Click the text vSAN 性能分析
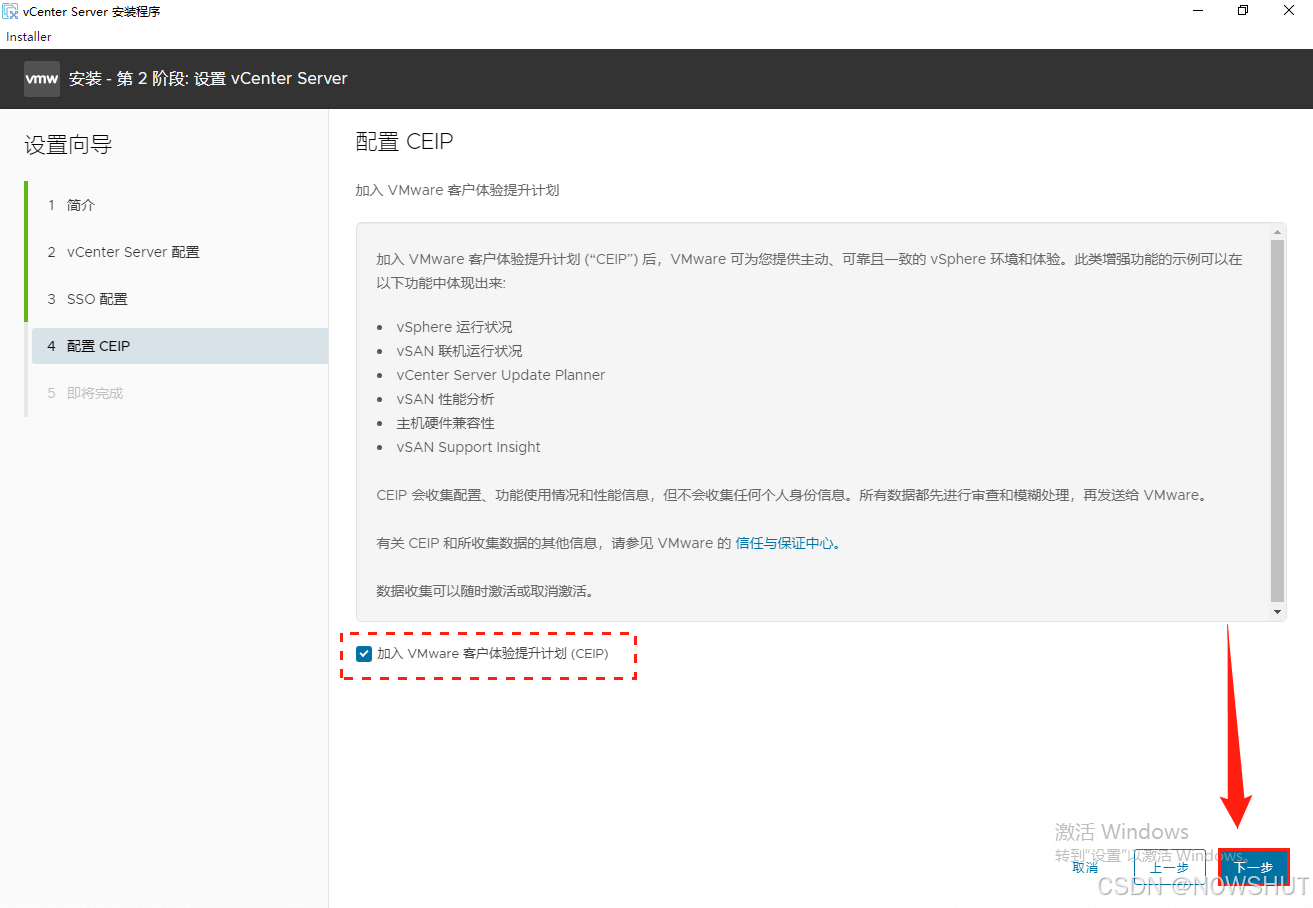1313x908 pixels. (x=445, y=399)
